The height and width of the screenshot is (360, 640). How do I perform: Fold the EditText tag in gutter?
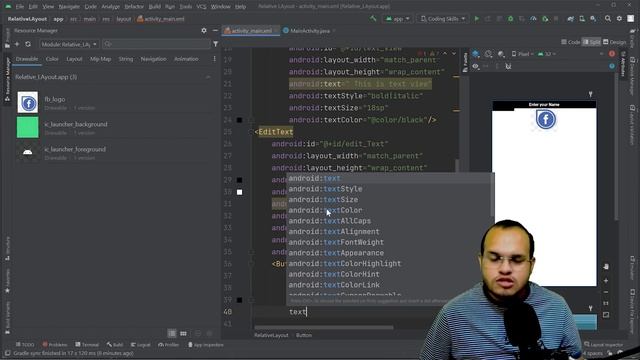[251, 132]
